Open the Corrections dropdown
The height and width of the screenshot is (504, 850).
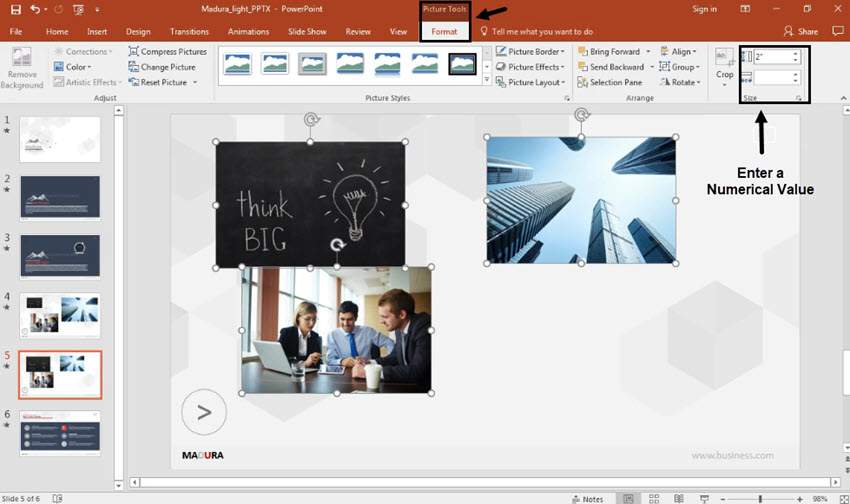click(83, 51)
